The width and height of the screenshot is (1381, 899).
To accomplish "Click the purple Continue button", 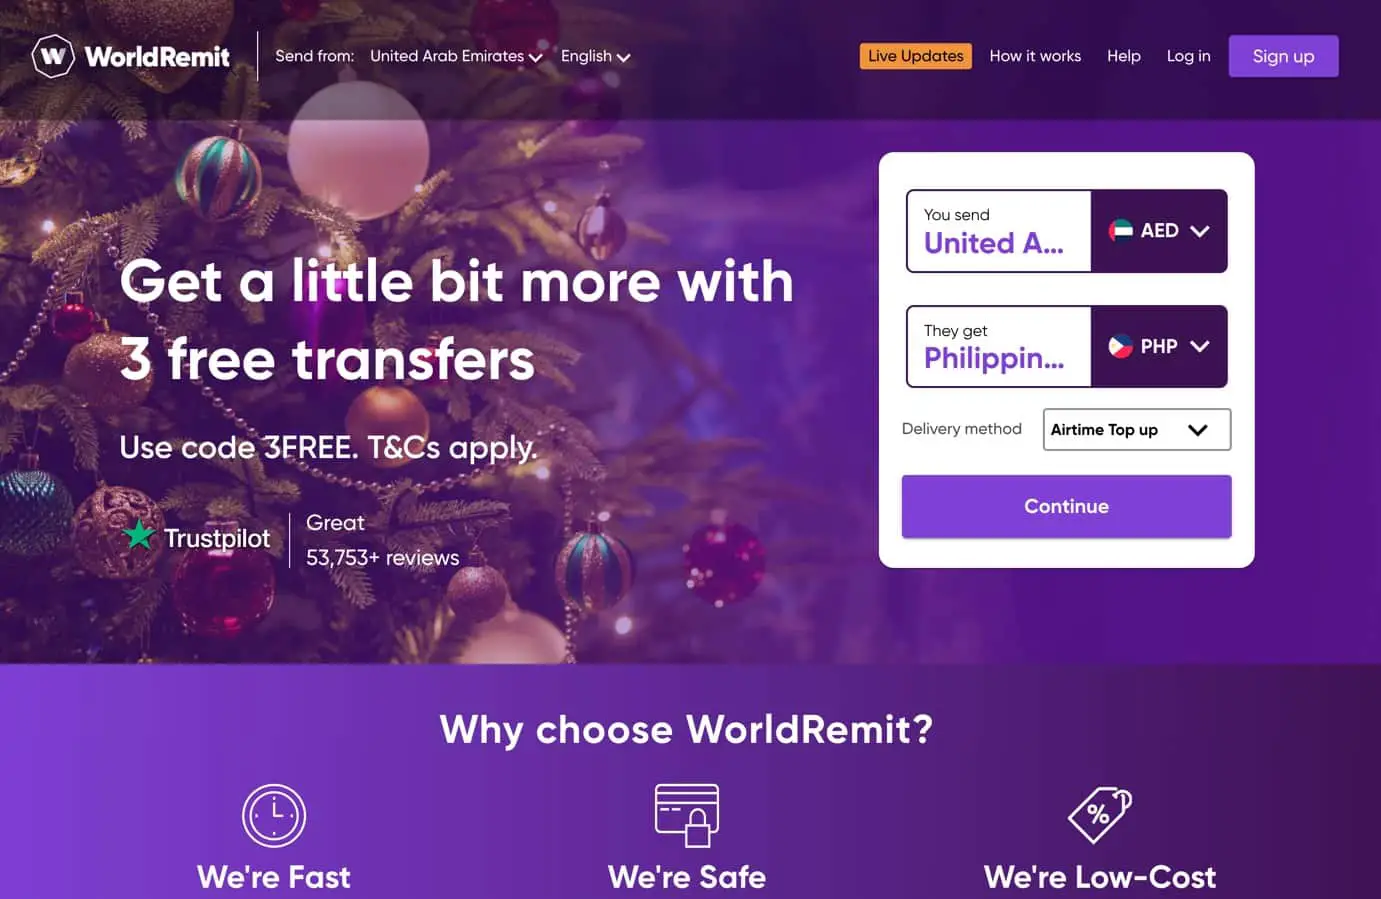I will [1066, 506].
